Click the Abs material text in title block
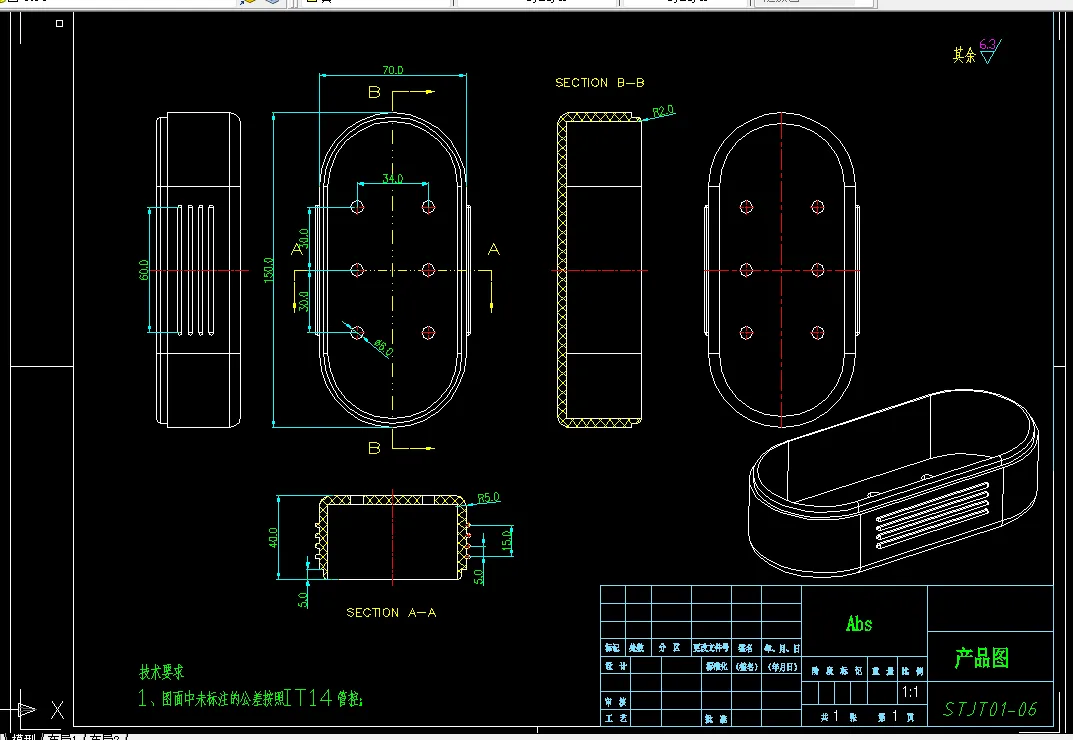The height and width of the screenshot is (740, 1073). click(859, 624)
